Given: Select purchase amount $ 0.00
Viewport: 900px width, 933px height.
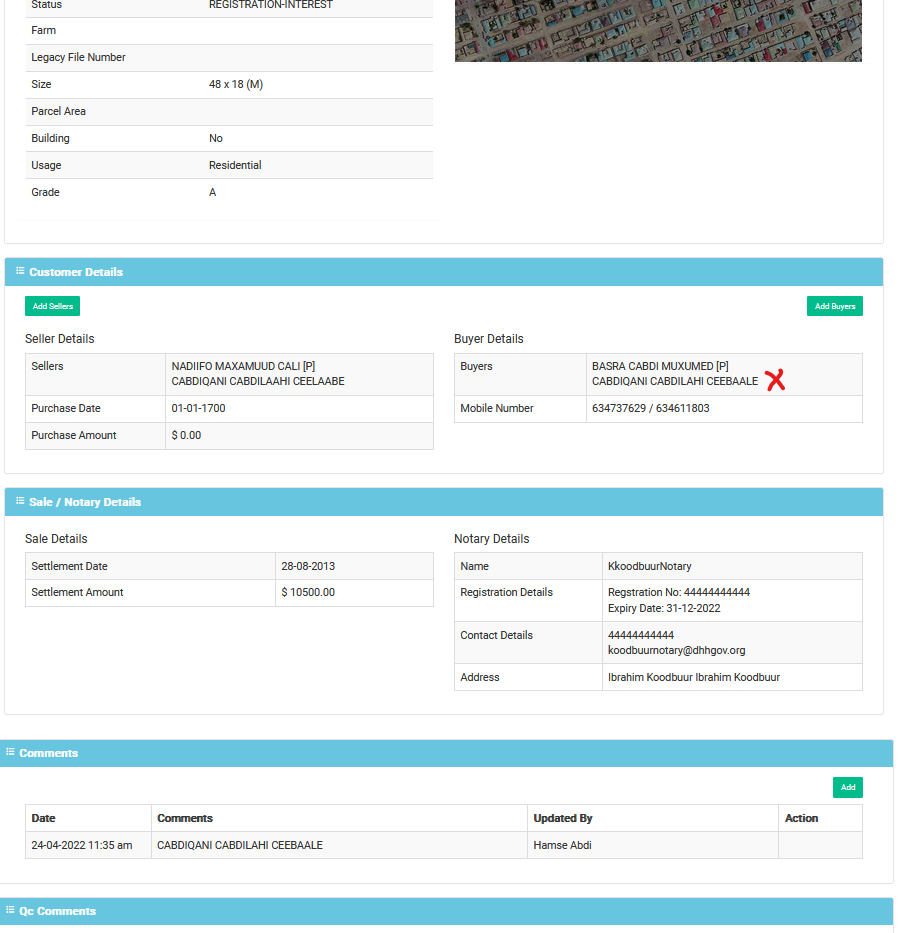Looking at the screenshot, I should coord(186,435).
